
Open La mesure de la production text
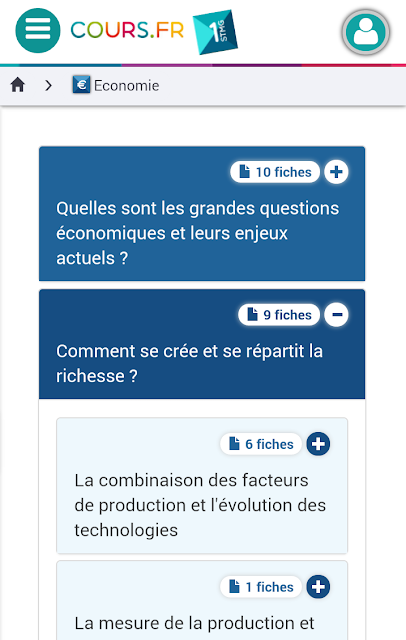coord(194,623)
